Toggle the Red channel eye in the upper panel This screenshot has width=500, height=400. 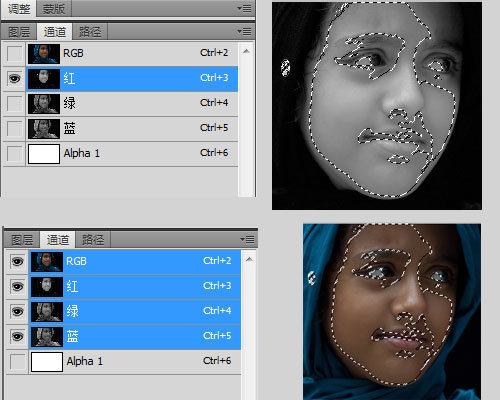14,79
